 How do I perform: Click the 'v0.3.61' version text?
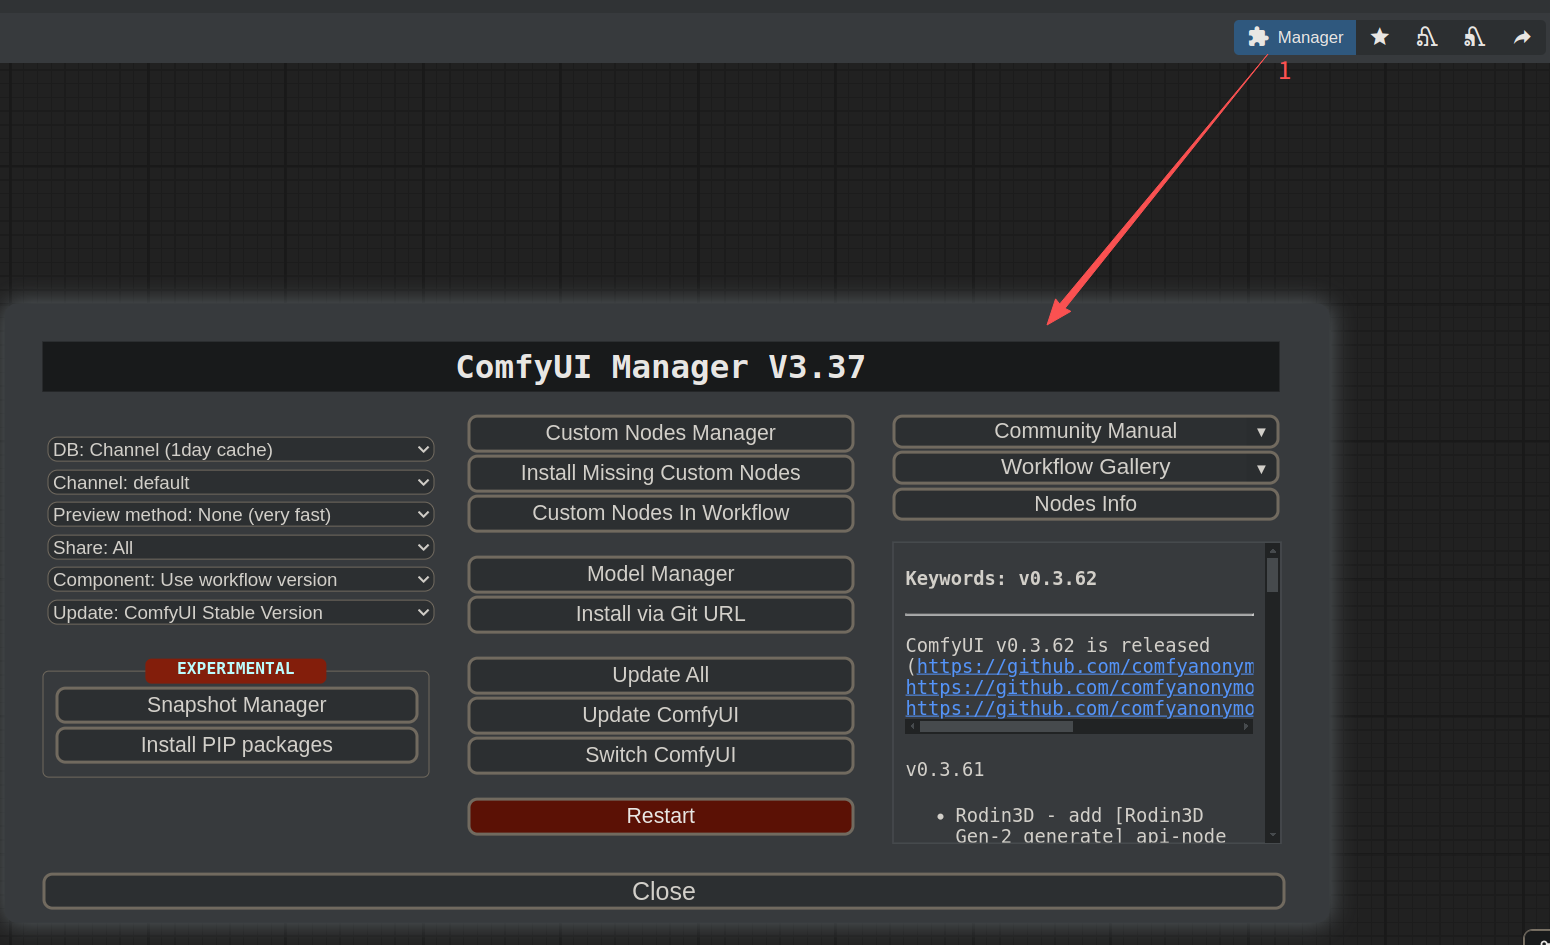point(945,770)
